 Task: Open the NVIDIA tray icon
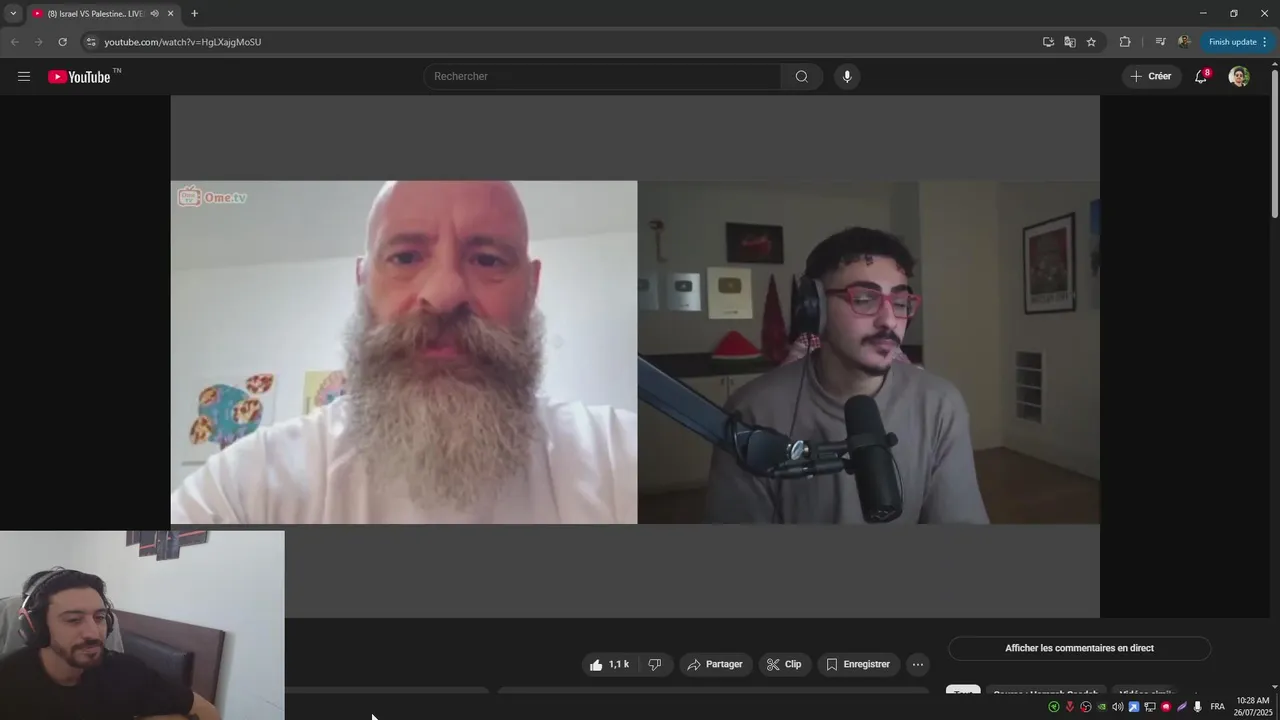1102,707
